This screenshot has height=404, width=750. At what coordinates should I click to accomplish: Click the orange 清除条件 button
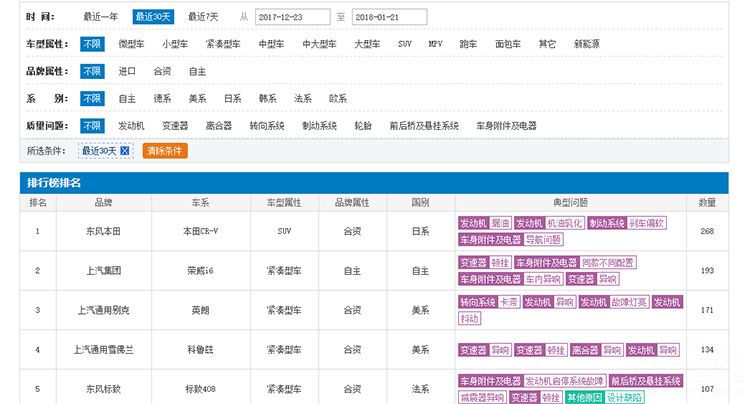click(164, 151)
